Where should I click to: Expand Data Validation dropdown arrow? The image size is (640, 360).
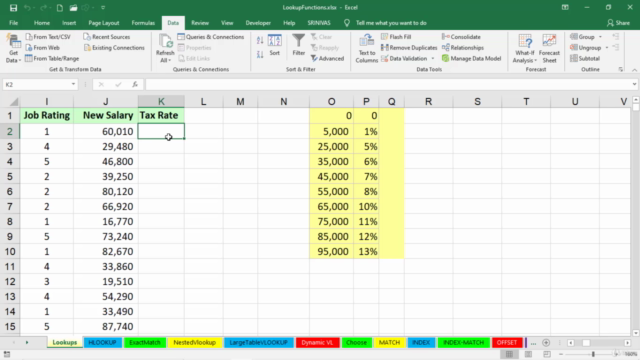433,58
